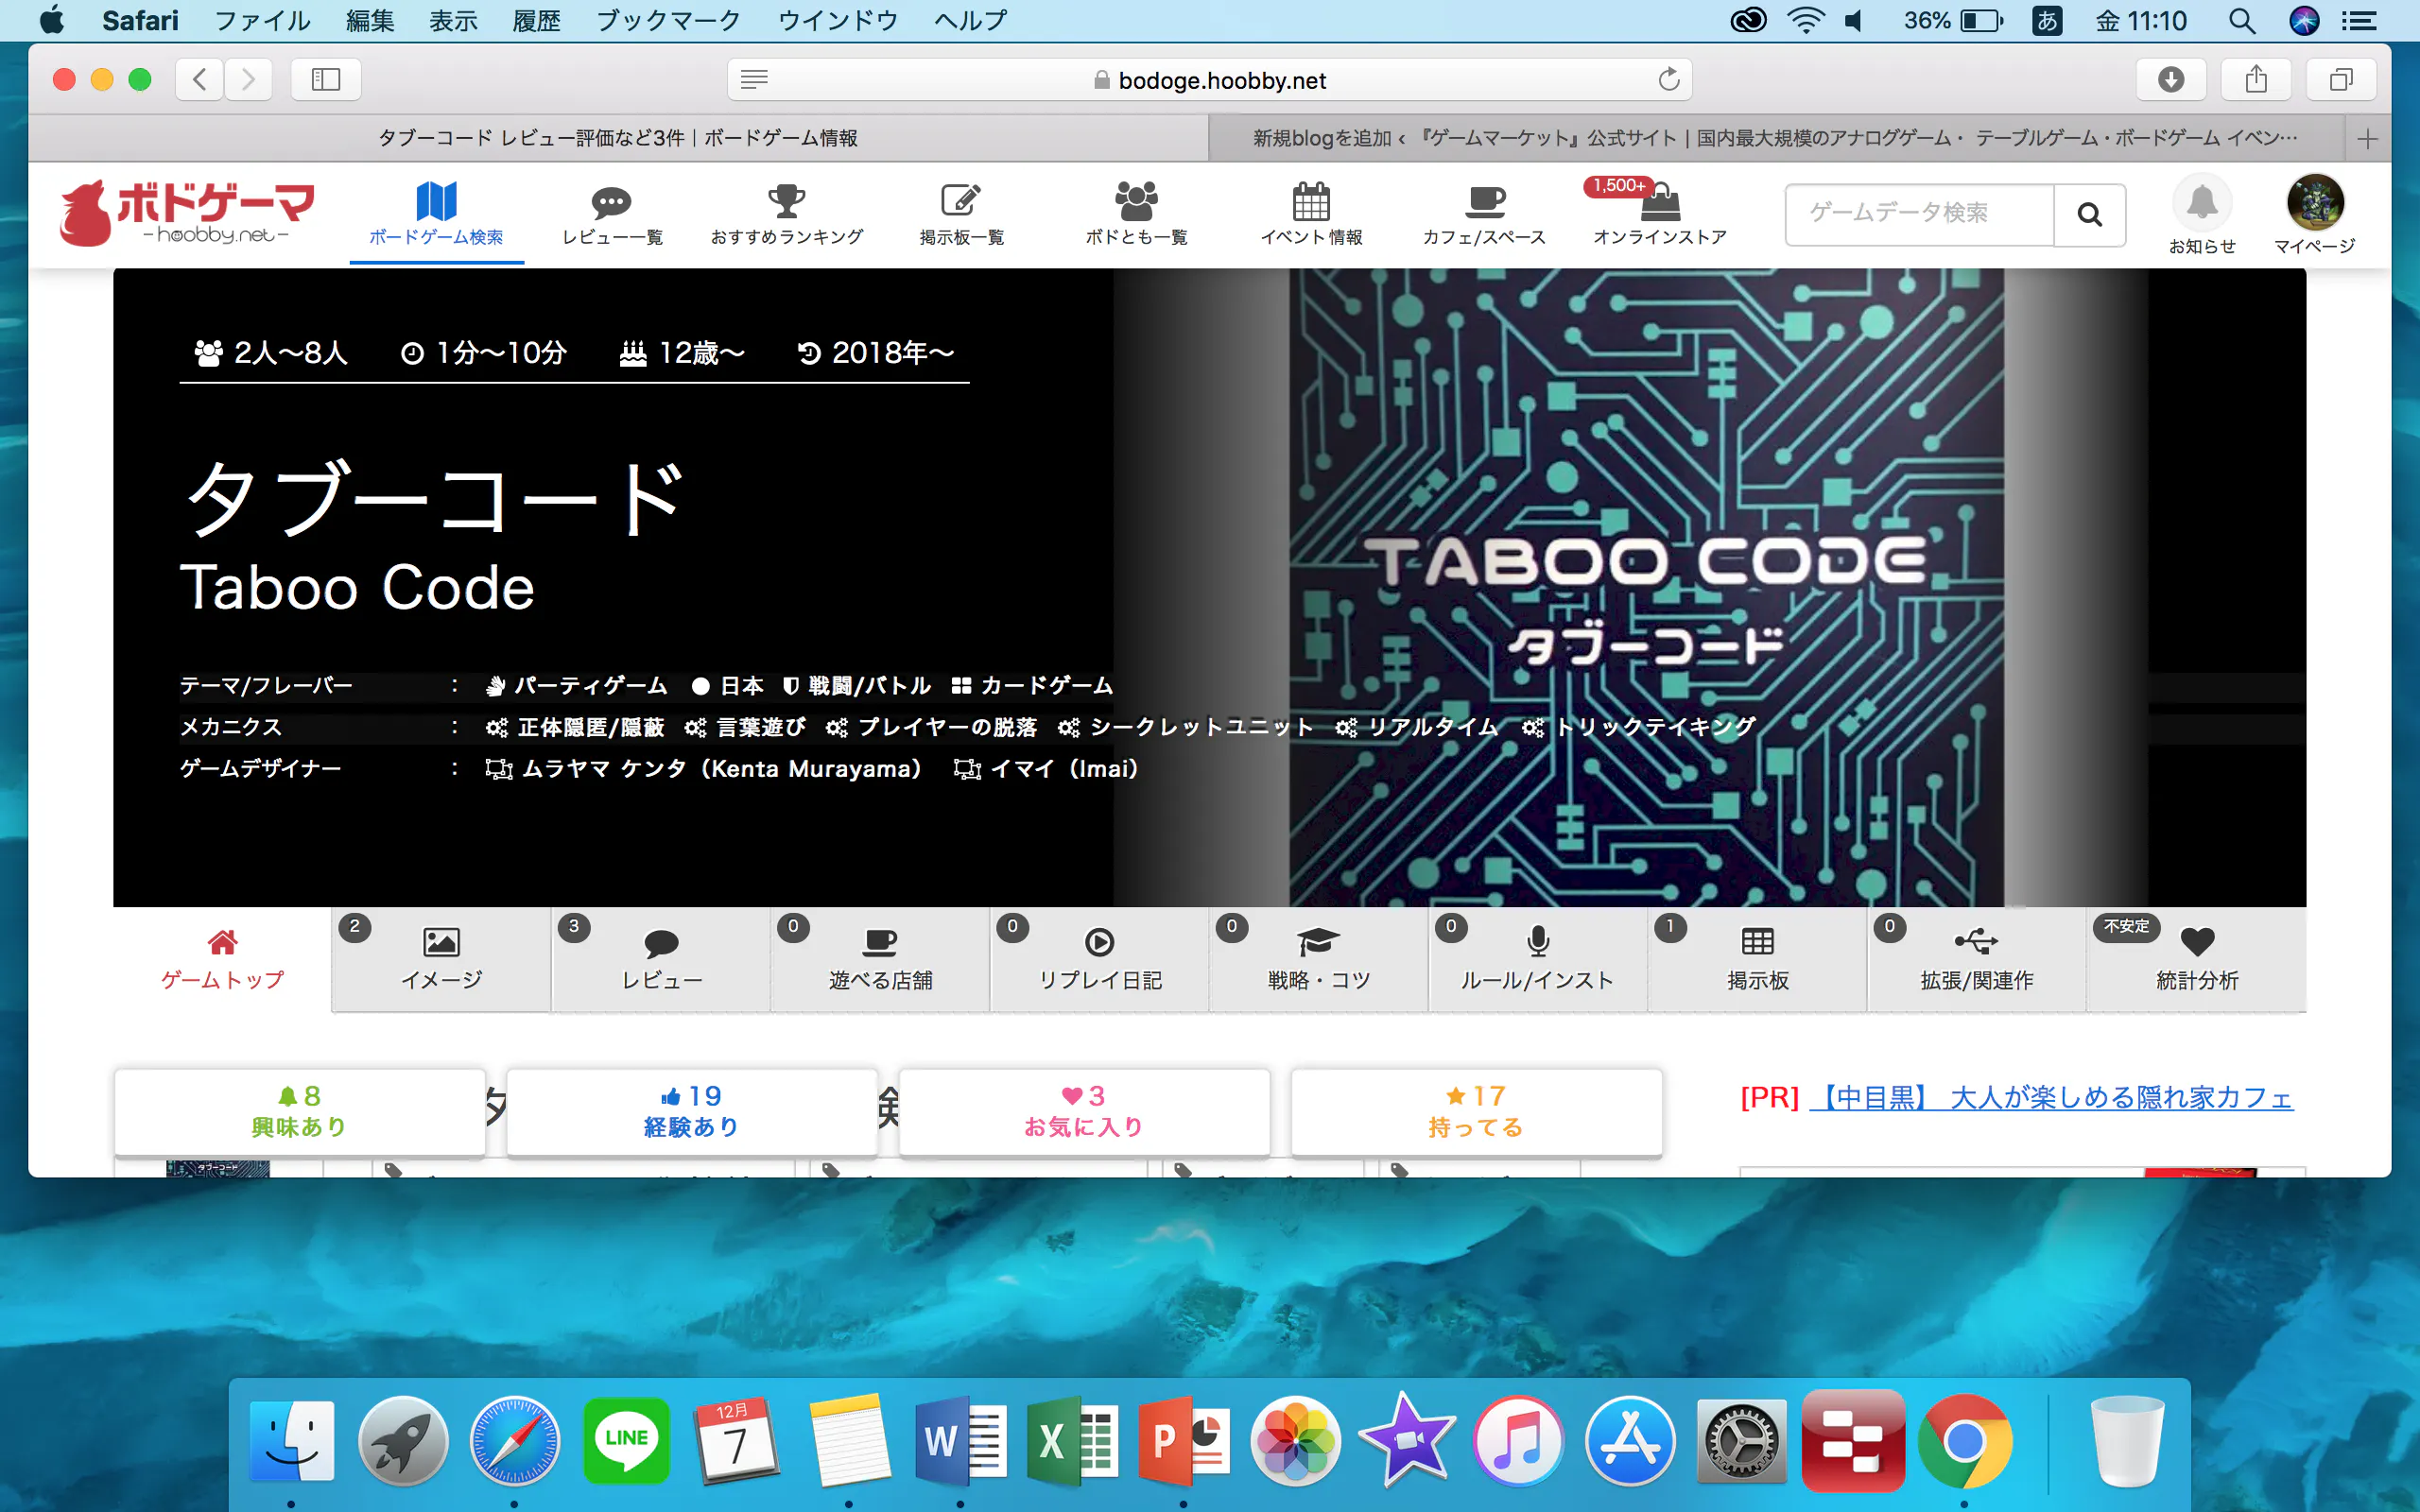Toggle the お気に入り (favorite) heart button
Viewport: 2420px width, 1512px height.
click(x=1084, y=1111)
